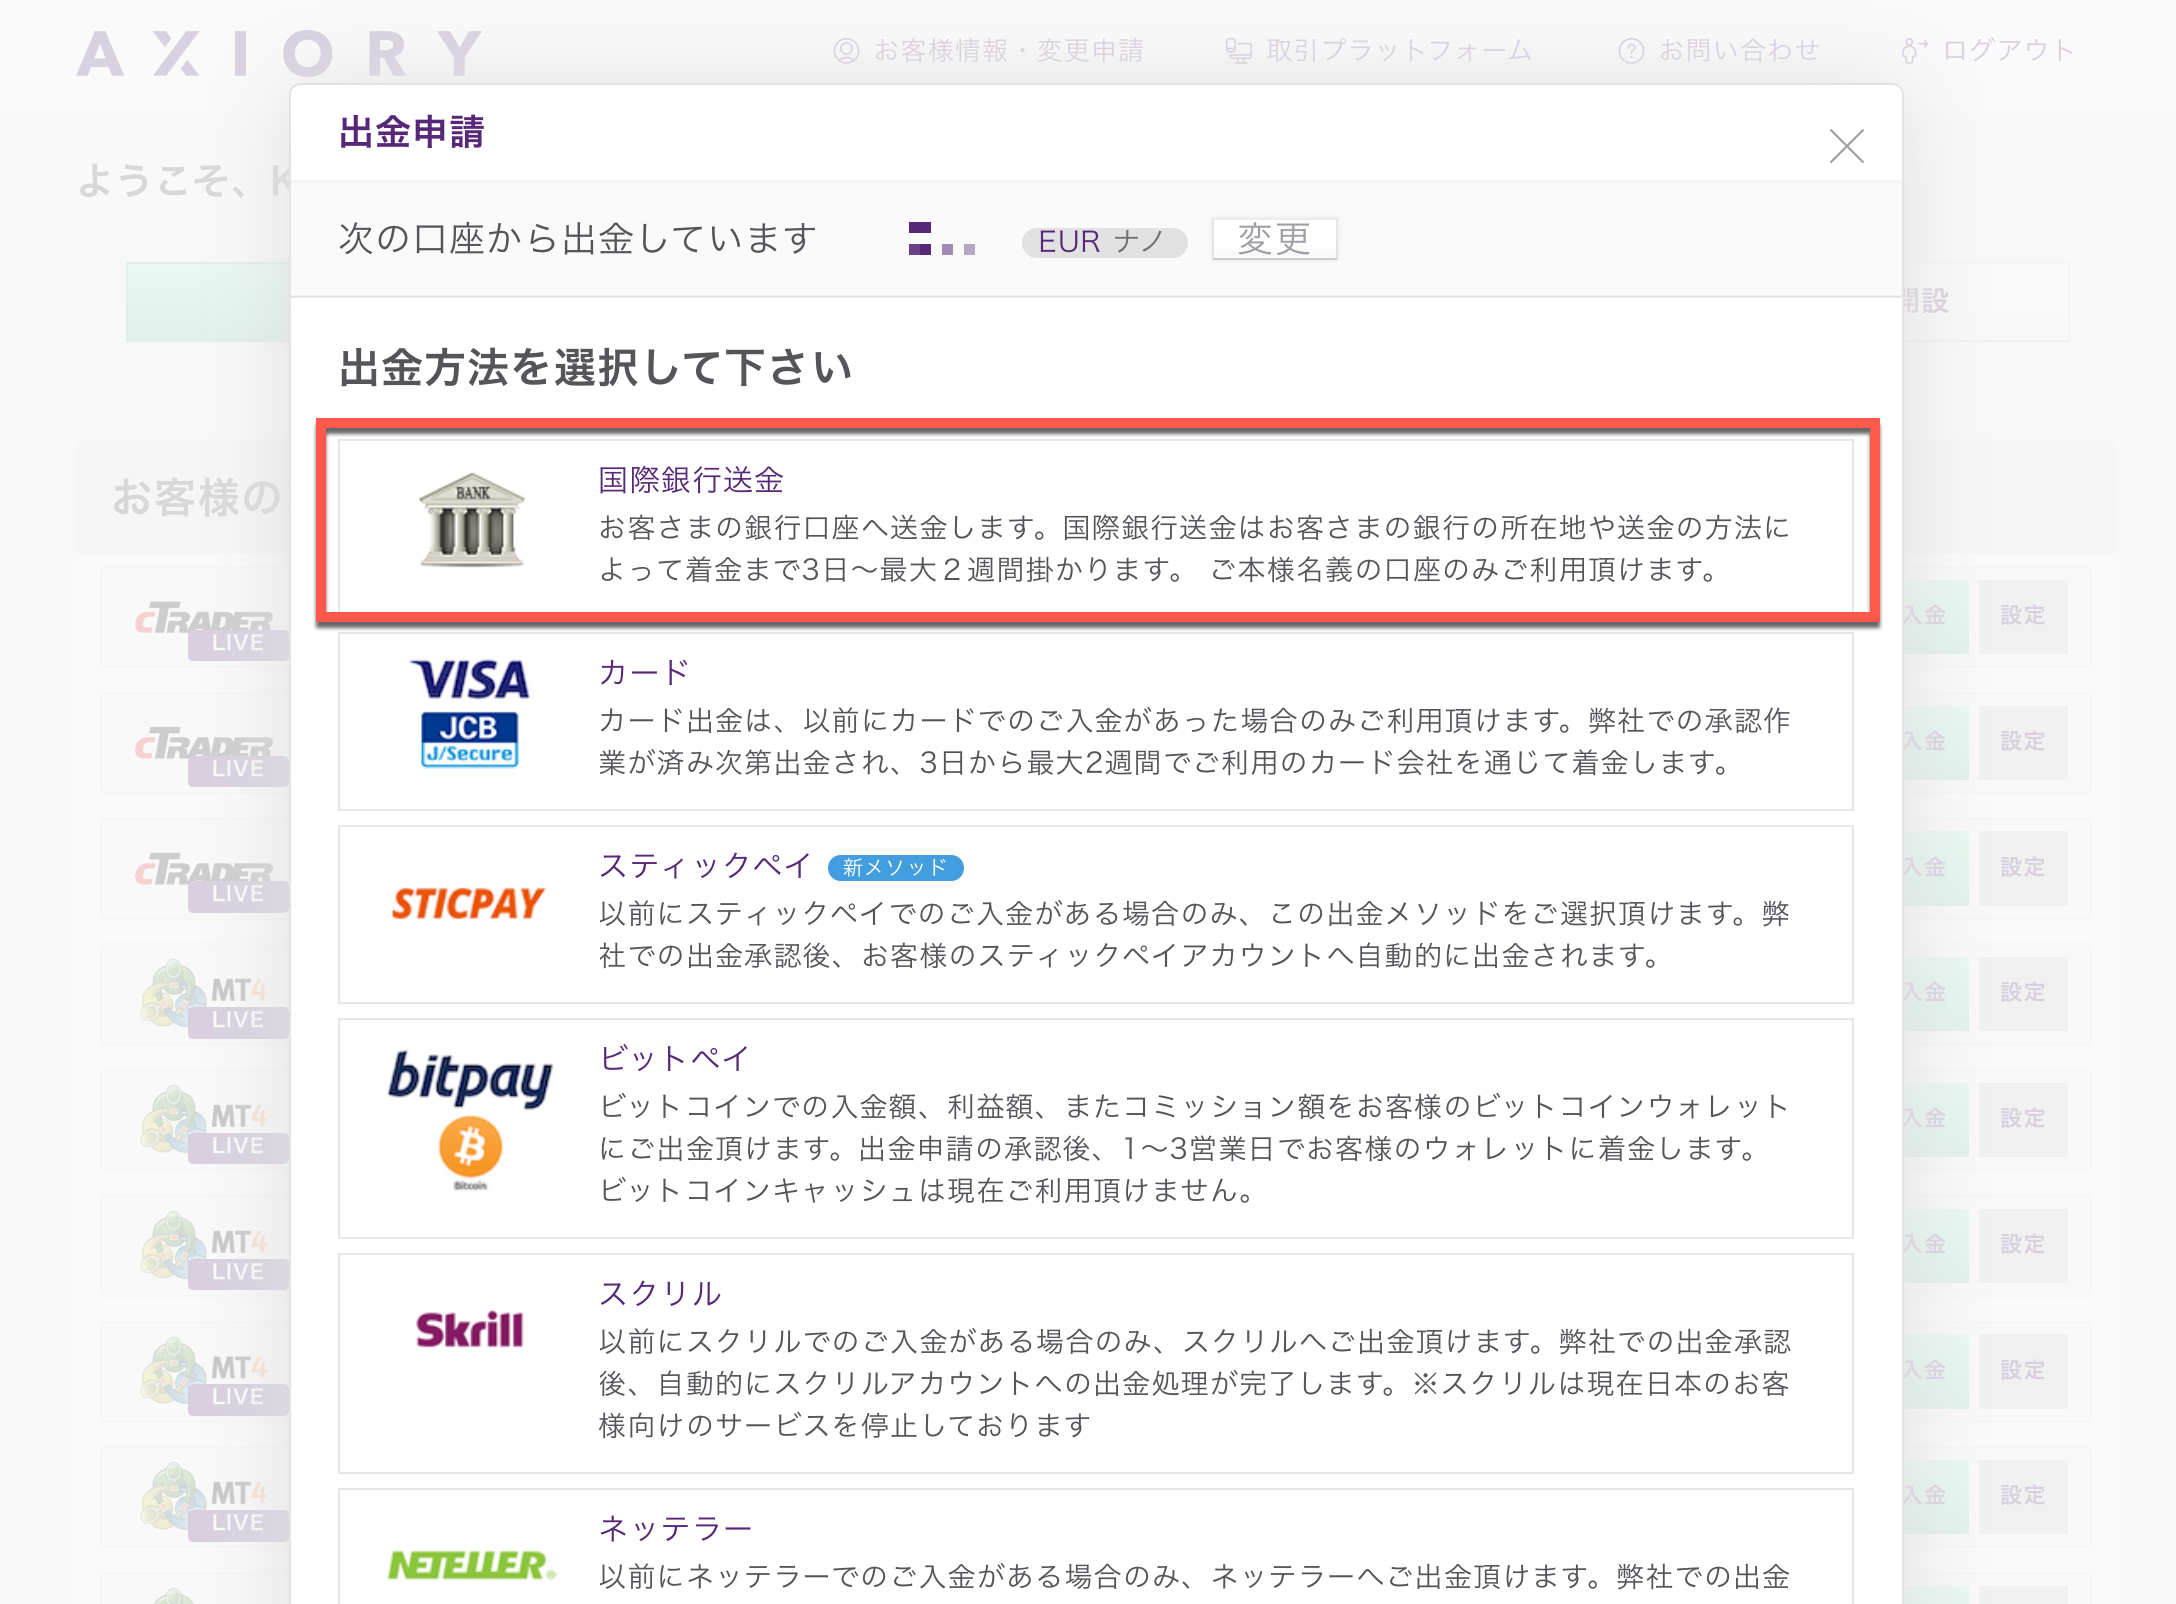
Task: Click 設定 for fourth MT4 account row
Action: (x=2023, y=1371)
